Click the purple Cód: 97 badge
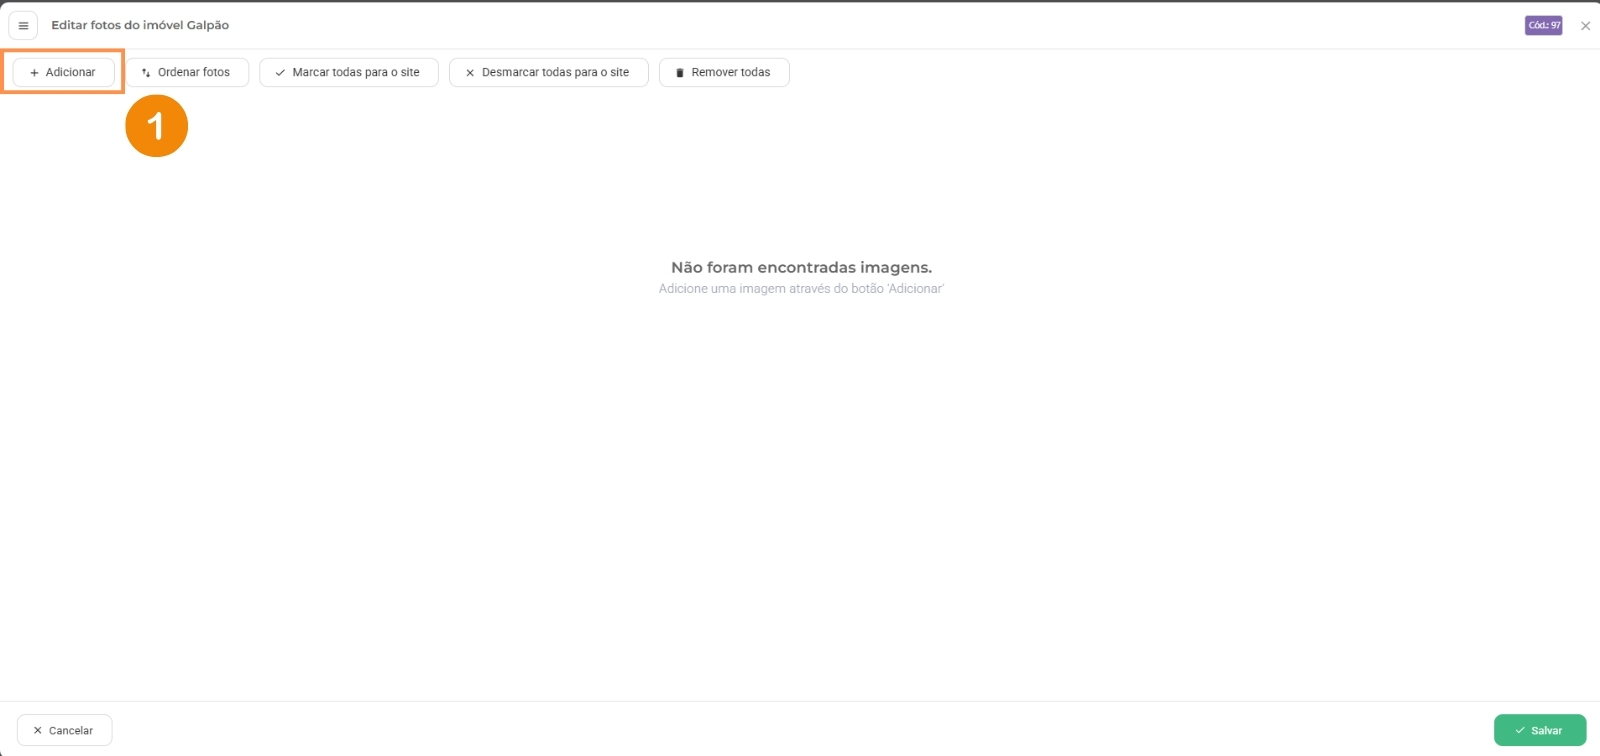 [1543, 26]
